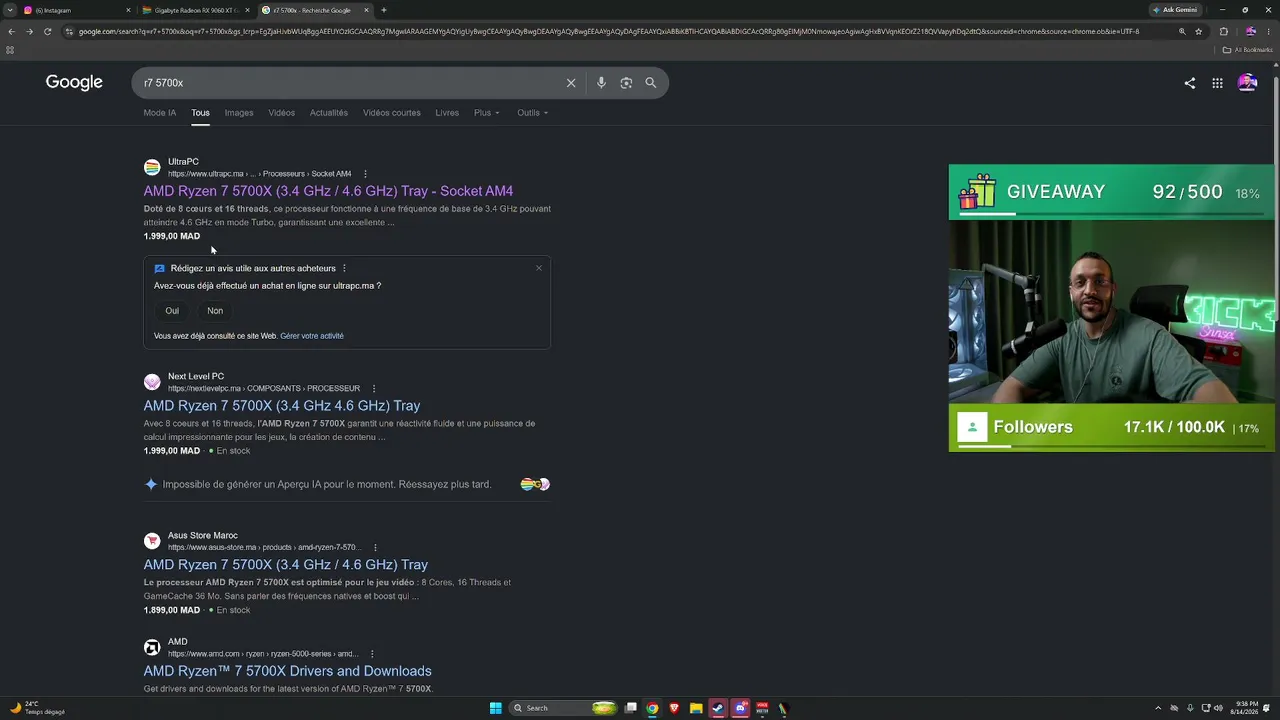Open the Chrome extensions puzzle icon

pyautogui.click(x=1223, y=31)
